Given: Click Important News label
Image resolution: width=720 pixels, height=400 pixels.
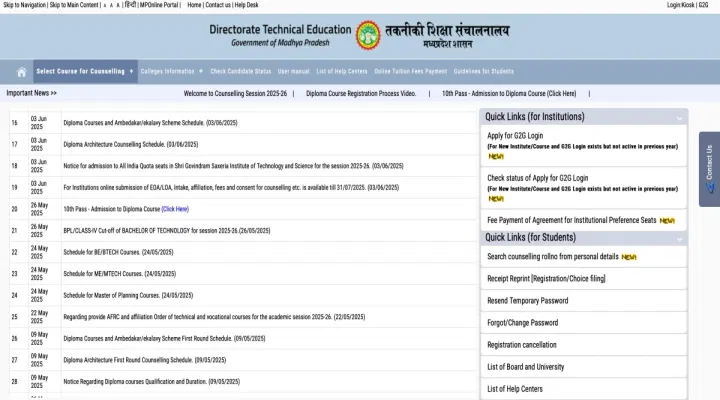Looking at the screenshot, I should [31, 93].
